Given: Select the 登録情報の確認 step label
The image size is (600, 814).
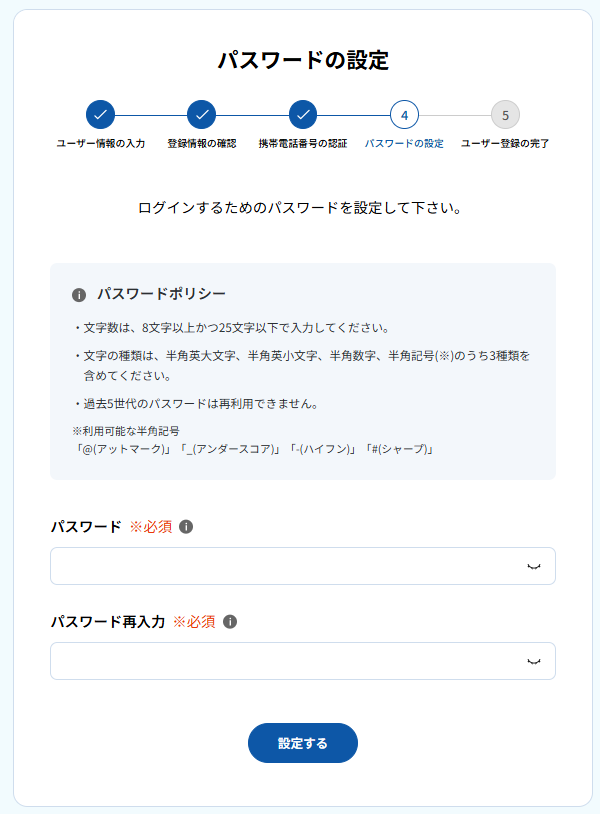Looking at the screenshot, I should 202,143.
